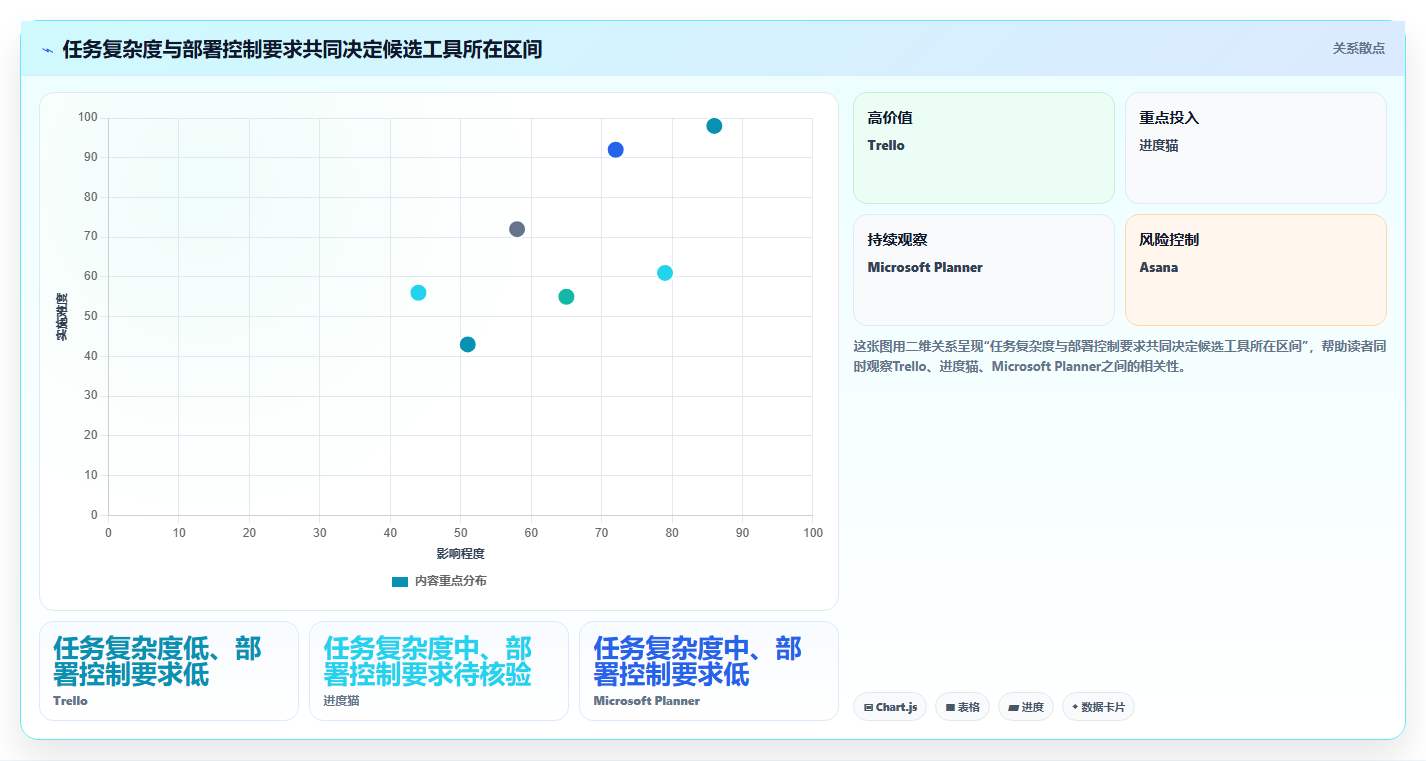Click the 进度猫 label under the cyan heading
The image size is (1426, 761).
341,701
